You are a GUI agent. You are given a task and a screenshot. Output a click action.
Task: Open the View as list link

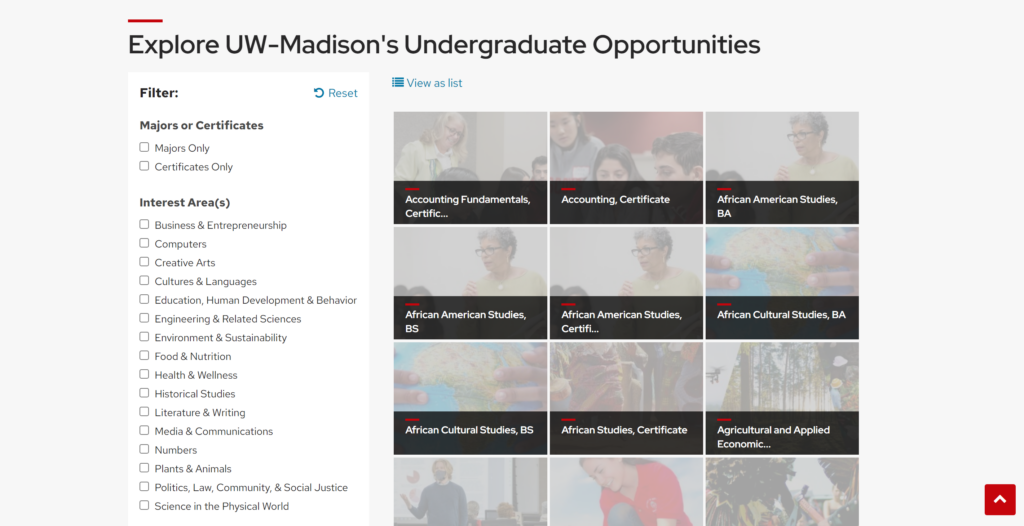(x=434, y=83)
